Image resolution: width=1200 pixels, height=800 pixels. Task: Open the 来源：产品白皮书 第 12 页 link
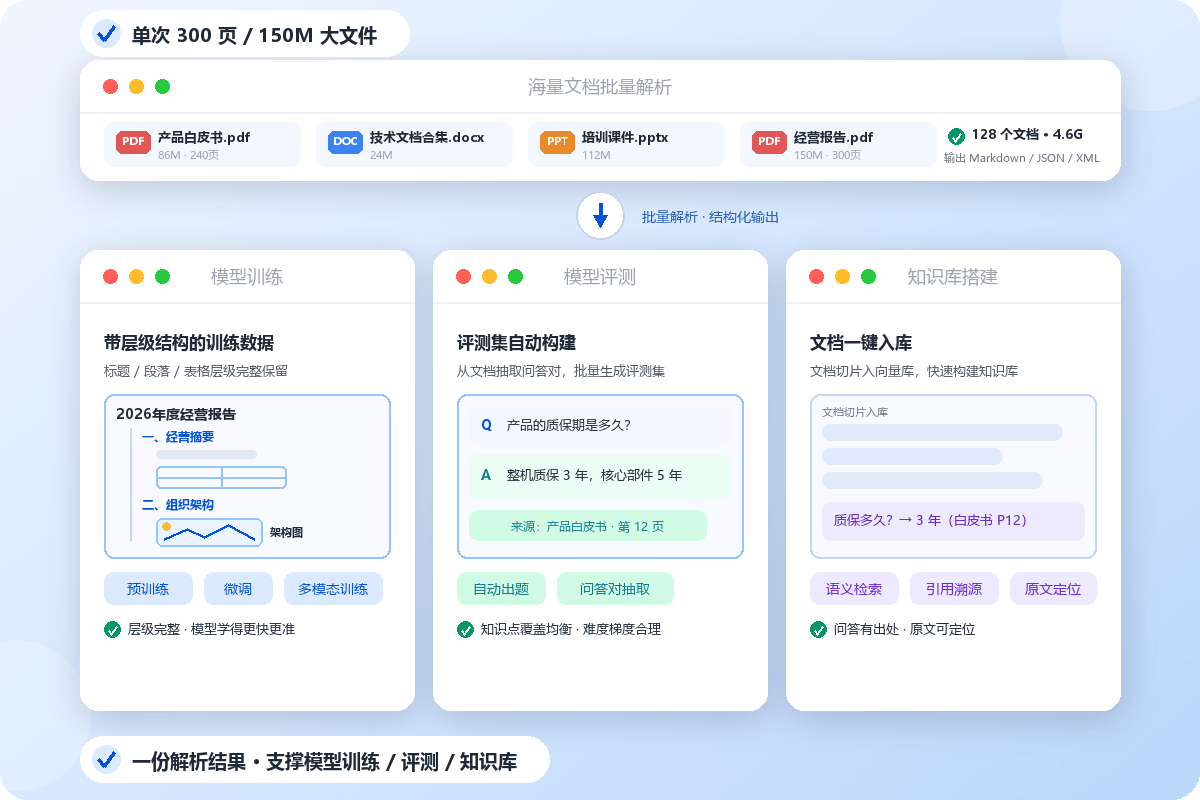588,526
